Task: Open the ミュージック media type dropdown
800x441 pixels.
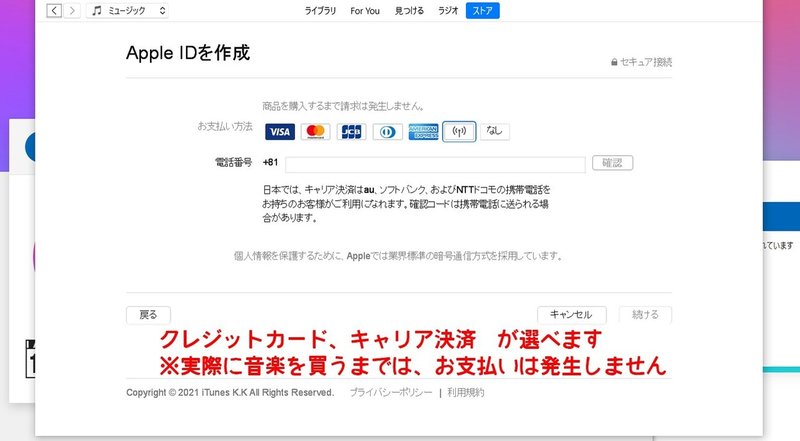Action: pyautogui.click(x=128, y=10)
